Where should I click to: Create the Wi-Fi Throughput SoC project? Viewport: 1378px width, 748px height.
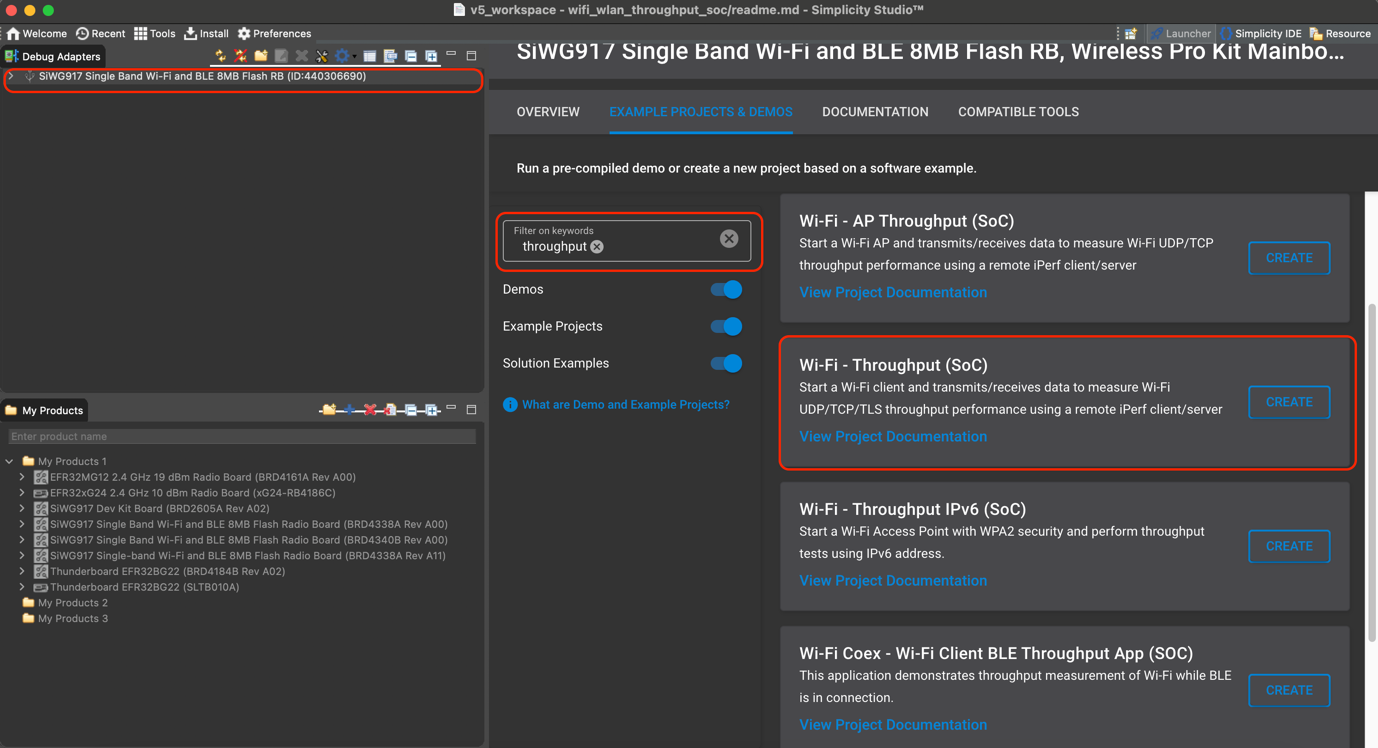1288,402
